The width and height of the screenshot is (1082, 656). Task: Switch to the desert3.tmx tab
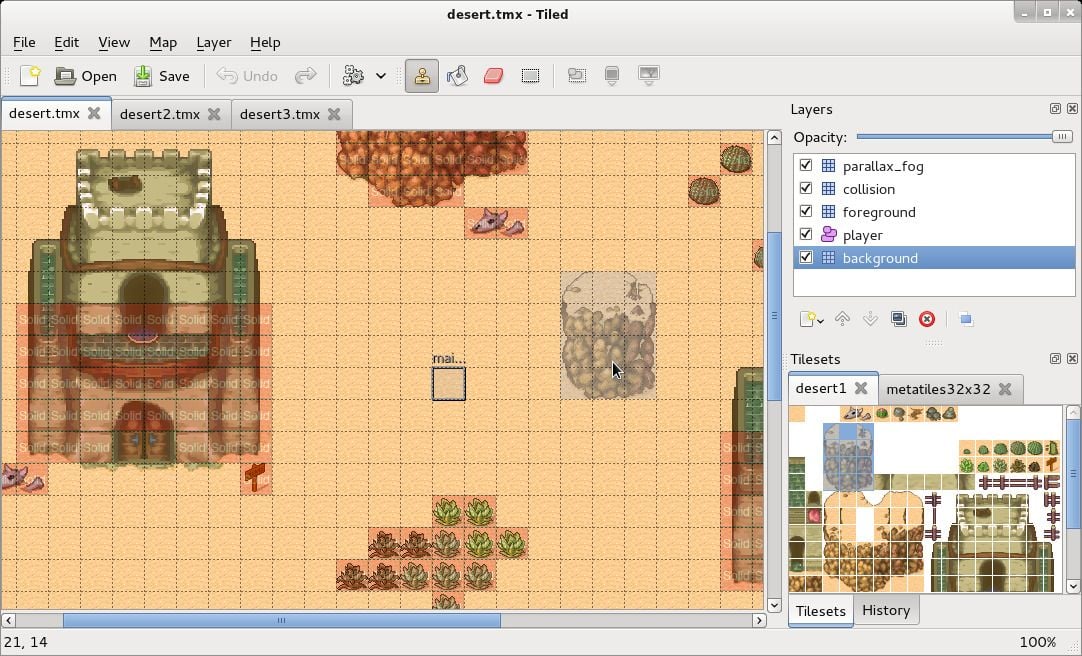[281, 113]
